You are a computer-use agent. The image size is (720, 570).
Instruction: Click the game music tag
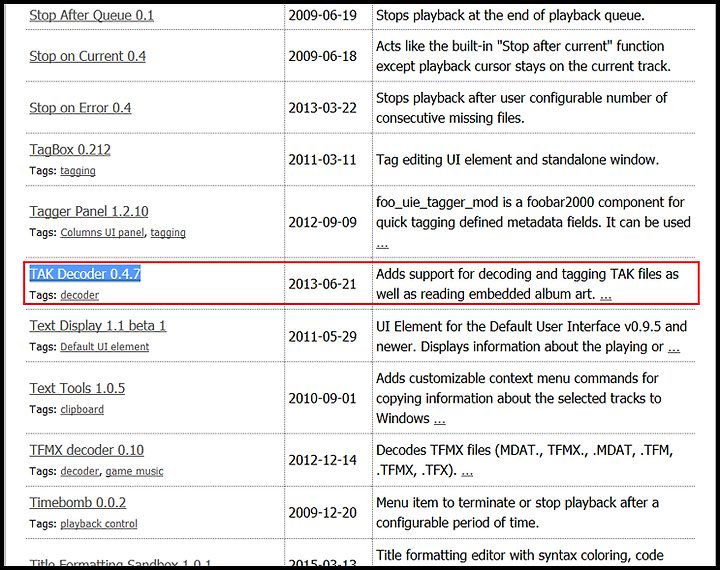[135, 471]
